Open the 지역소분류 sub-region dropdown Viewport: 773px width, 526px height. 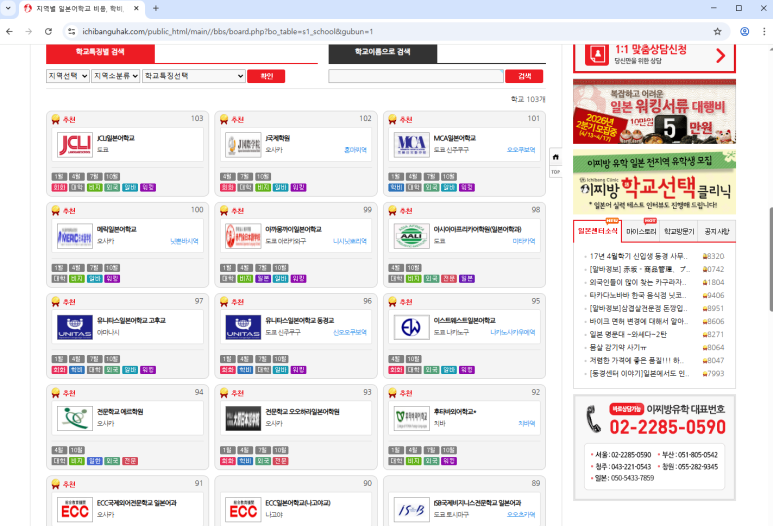pos(115,76)
